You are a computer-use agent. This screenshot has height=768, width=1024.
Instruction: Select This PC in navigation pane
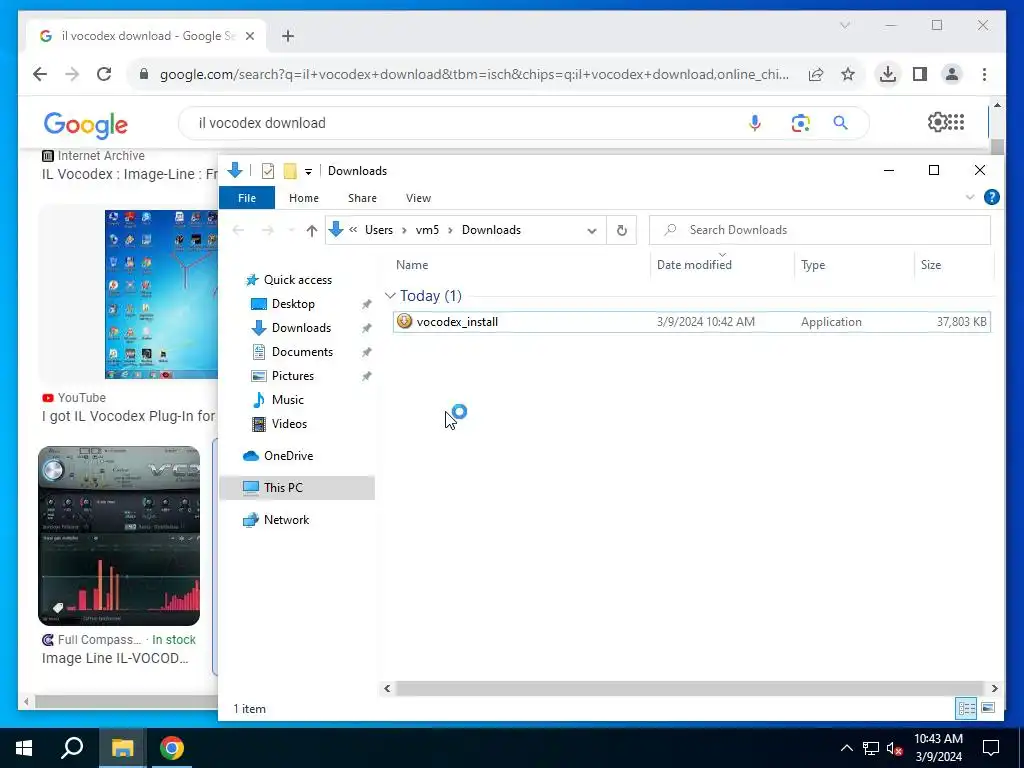click(283, 488)
